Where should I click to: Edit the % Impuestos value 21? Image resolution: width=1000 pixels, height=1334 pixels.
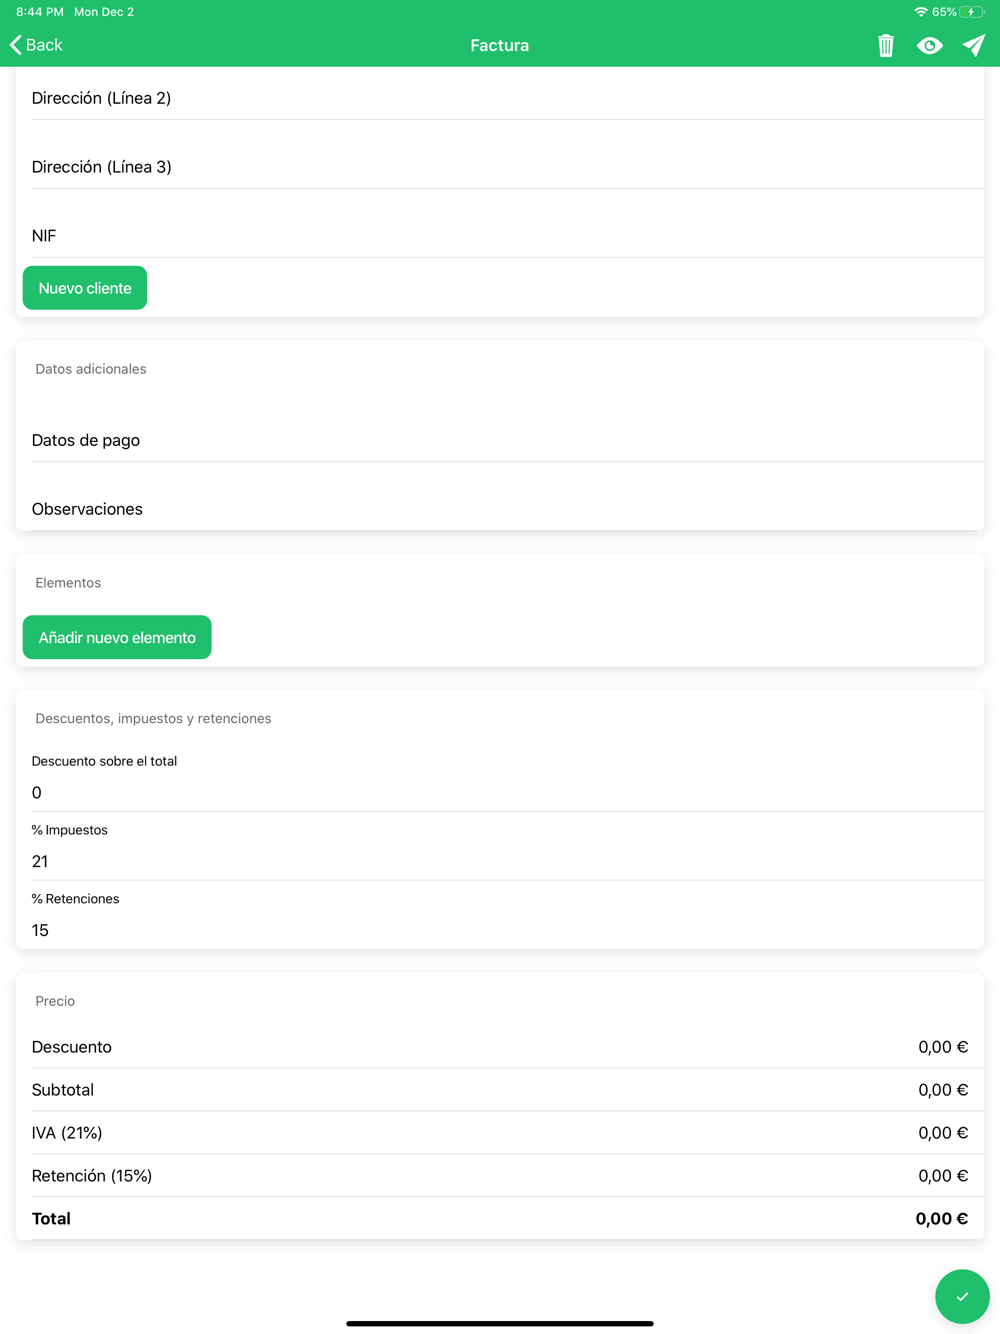click(508, 861)
